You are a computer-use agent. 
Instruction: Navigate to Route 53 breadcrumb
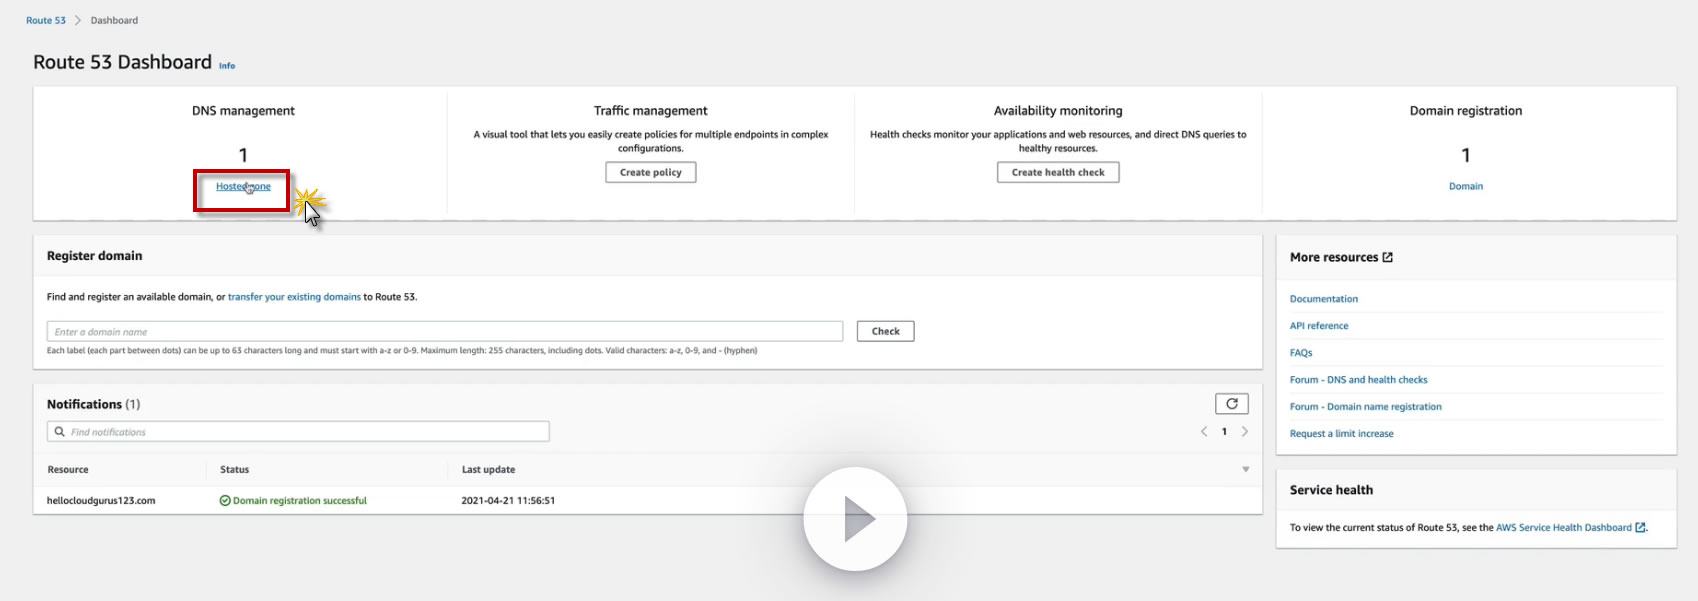46,20
